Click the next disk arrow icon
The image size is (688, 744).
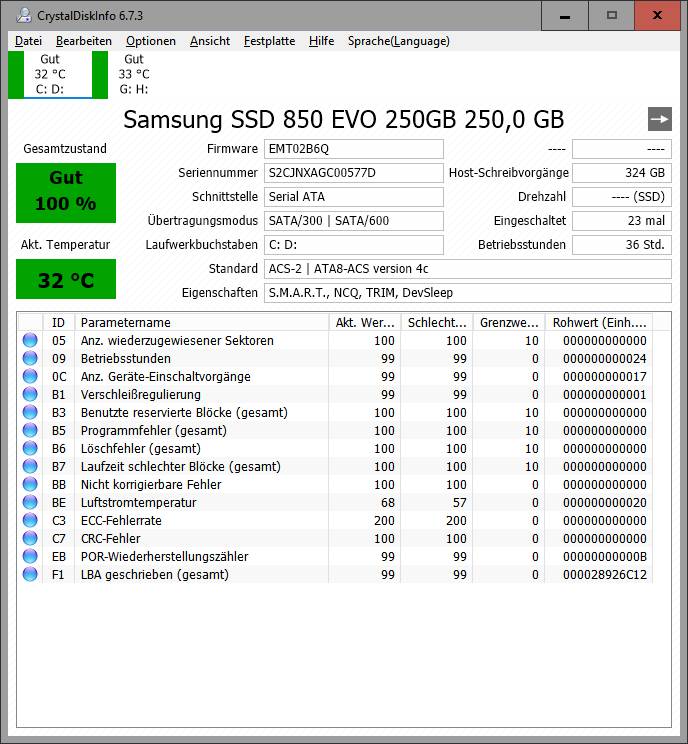[660, 119]
